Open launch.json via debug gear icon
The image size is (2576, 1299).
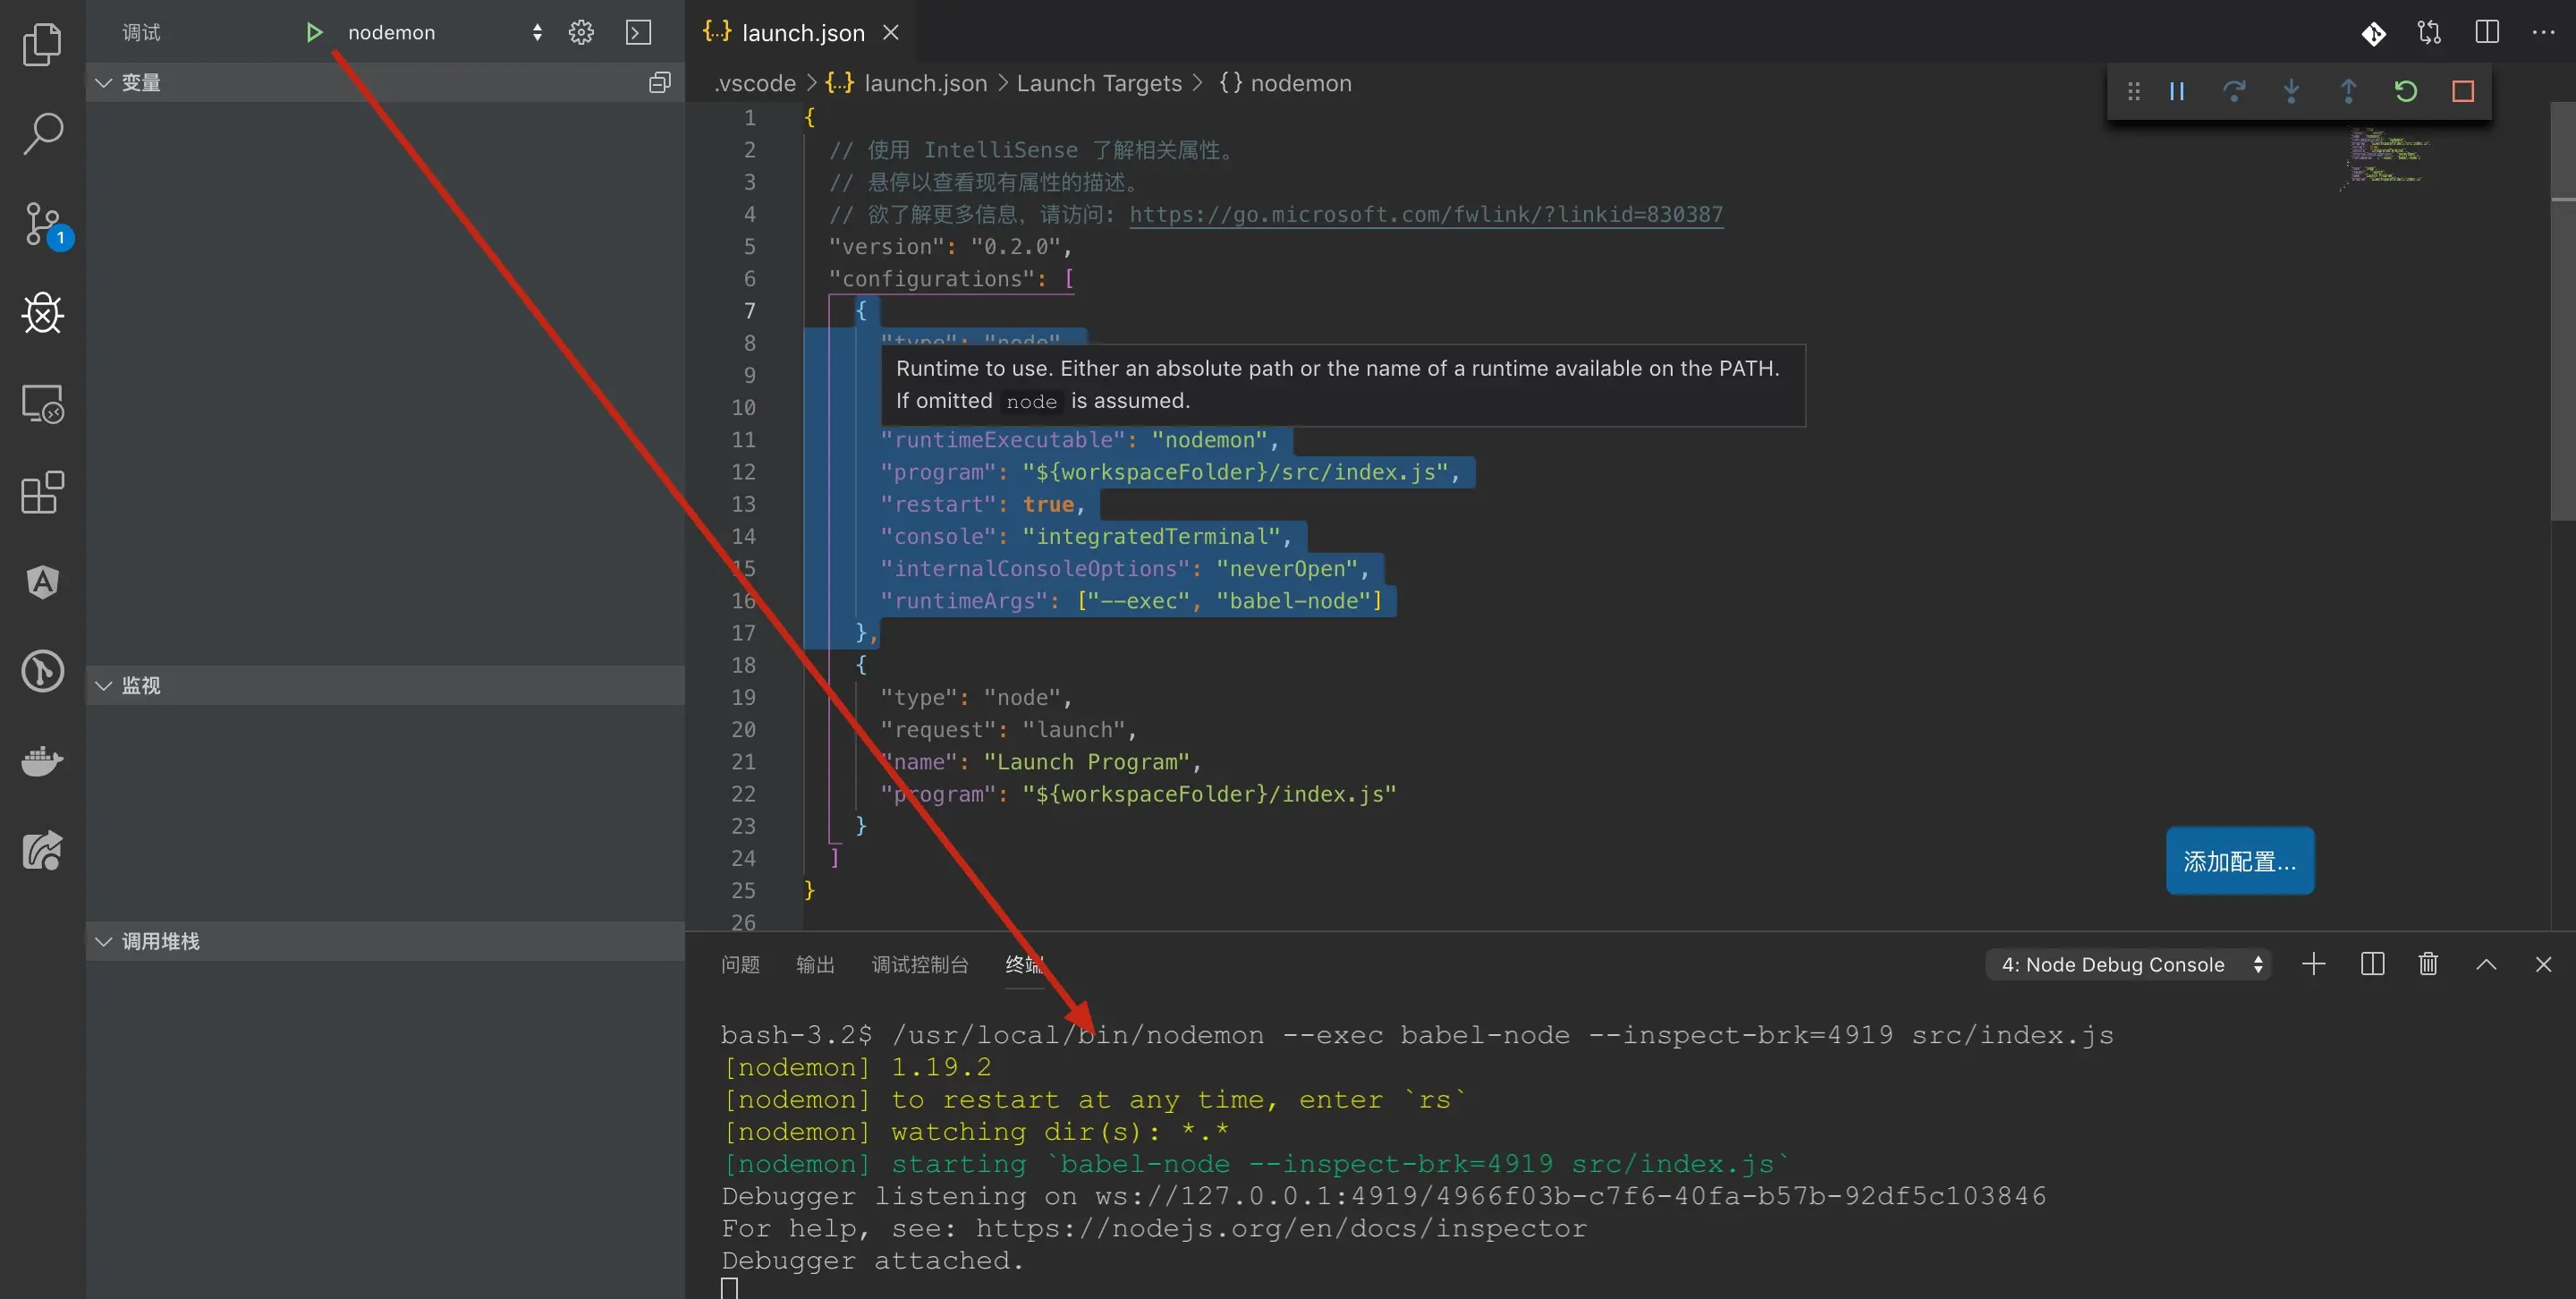[x=581, y=33]
